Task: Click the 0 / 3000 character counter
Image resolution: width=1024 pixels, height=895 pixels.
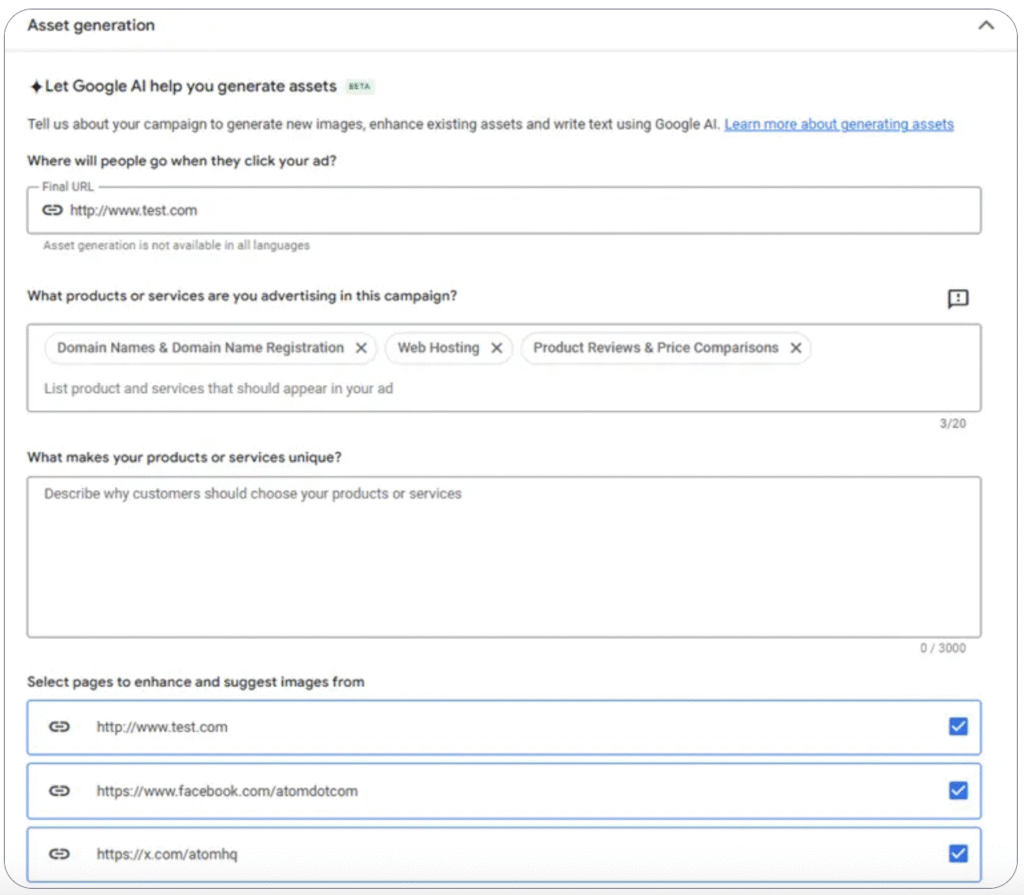Action: 943,648
